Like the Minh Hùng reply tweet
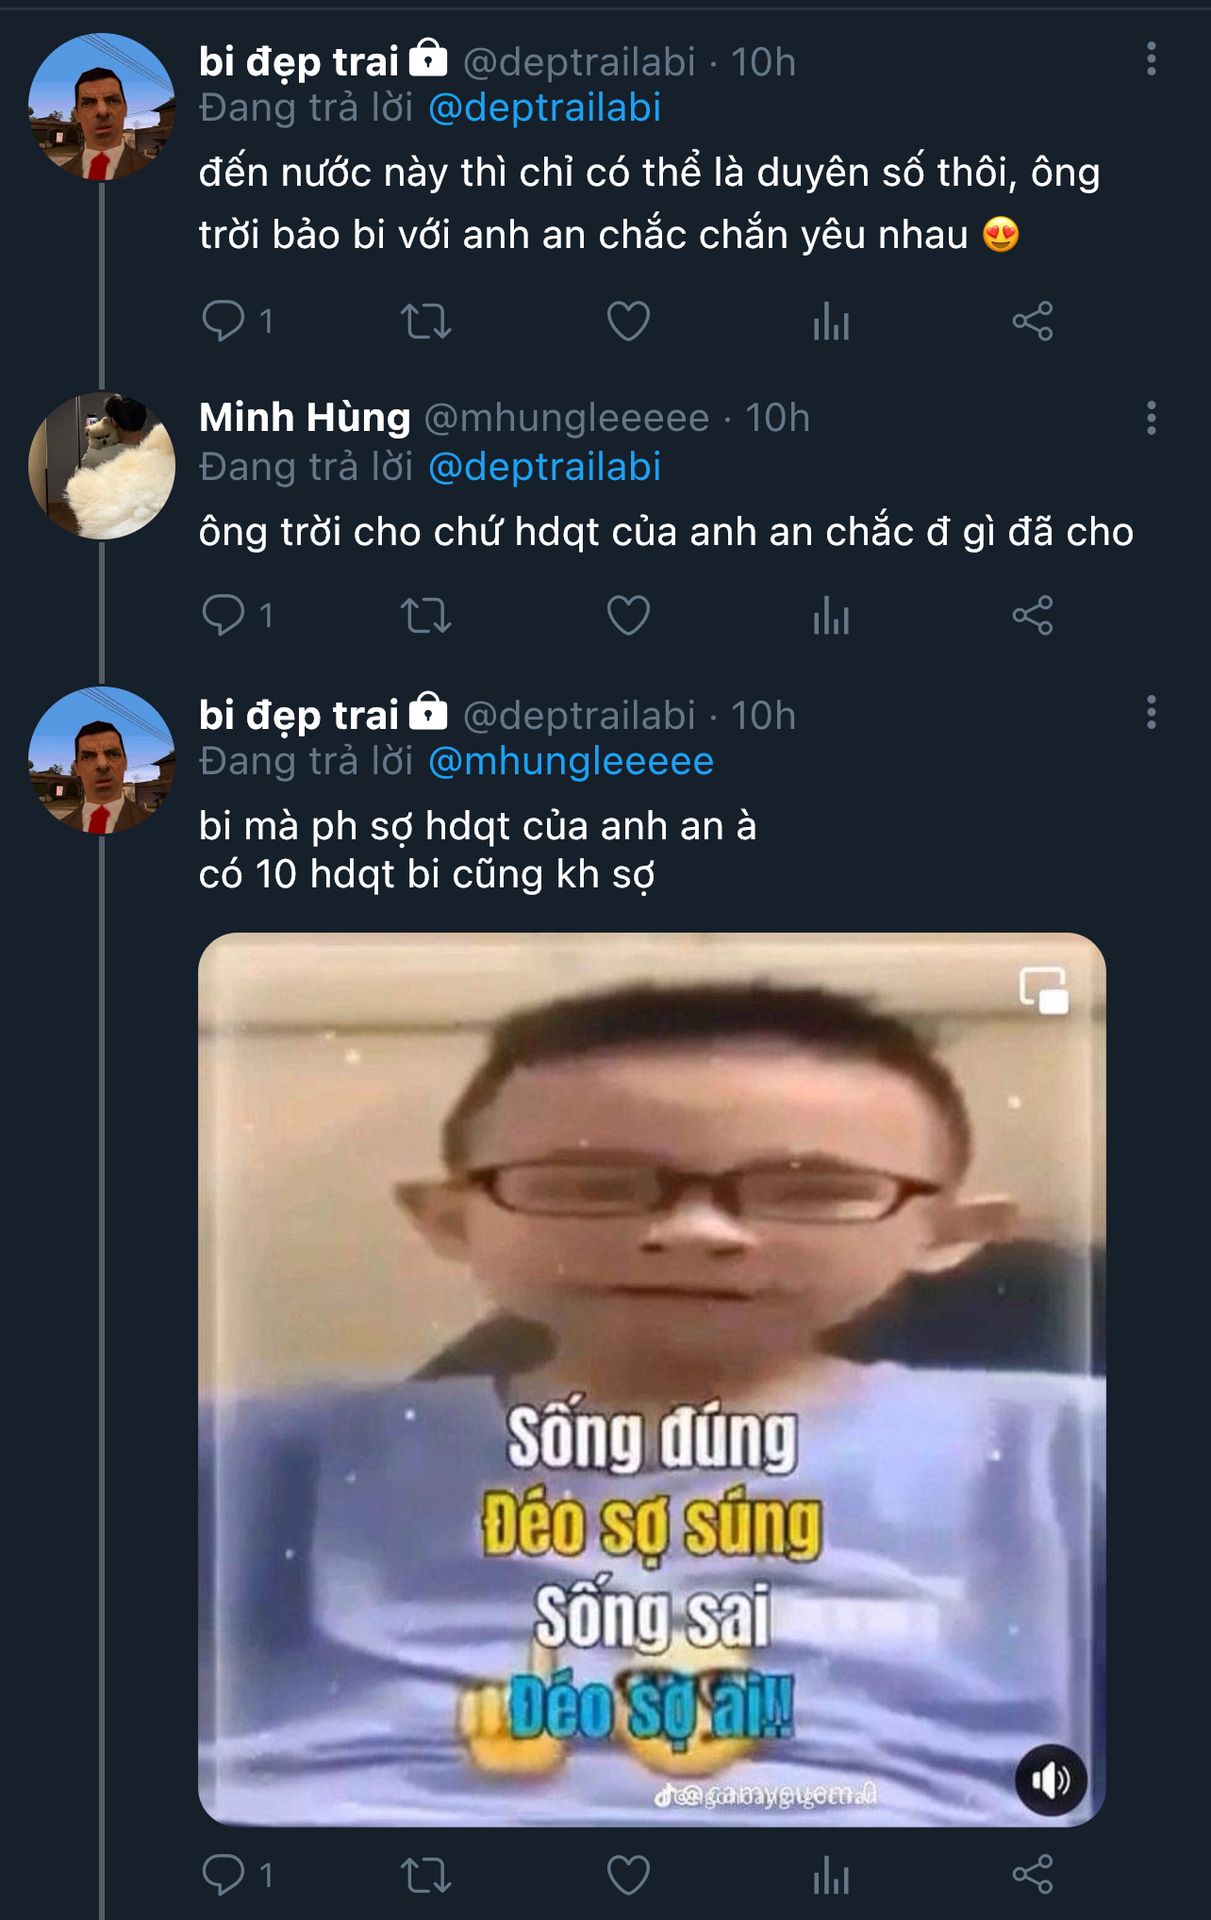The height and width of the screenshot is (1920, 1211). click(x=628, y=615)
